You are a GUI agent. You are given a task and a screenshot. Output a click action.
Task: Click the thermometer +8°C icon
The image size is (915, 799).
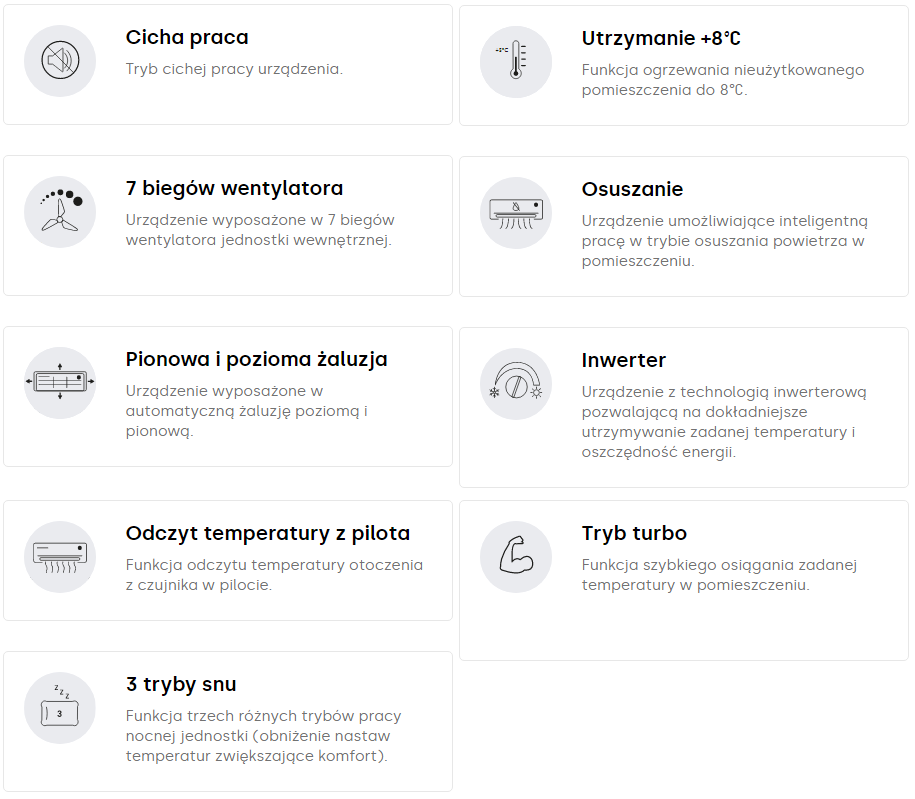click(516, 62)
